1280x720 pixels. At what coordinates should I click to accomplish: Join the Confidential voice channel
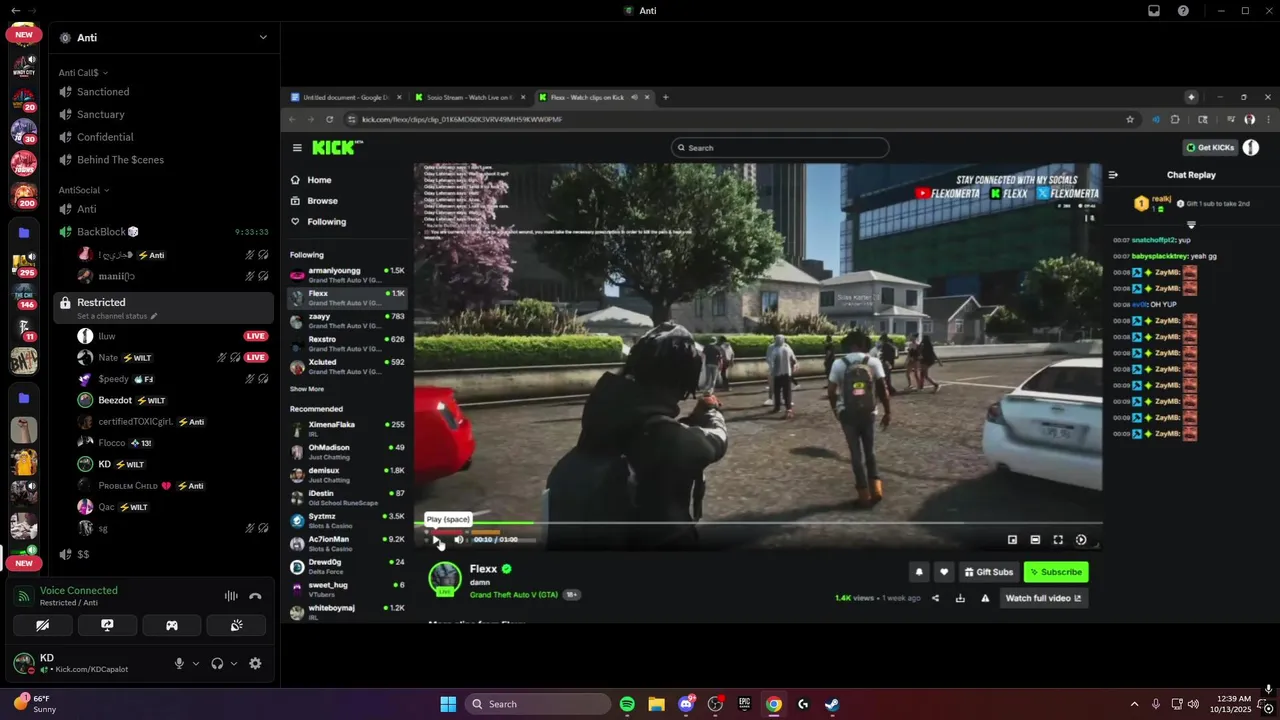point(163,137)
